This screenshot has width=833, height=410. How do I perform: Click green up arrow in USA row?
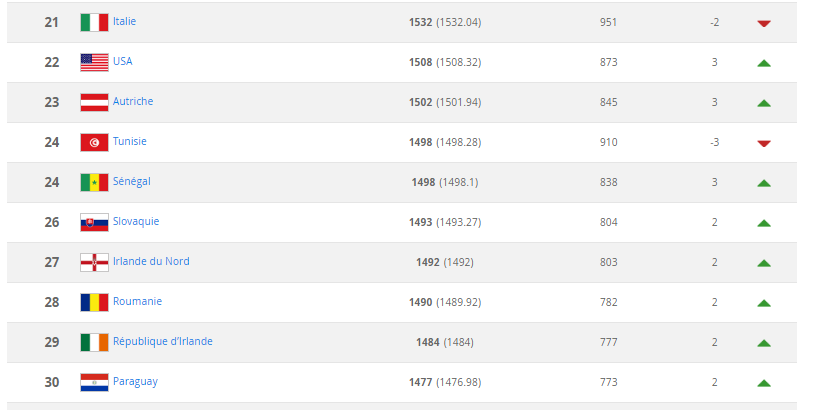[x=764, y=63]
